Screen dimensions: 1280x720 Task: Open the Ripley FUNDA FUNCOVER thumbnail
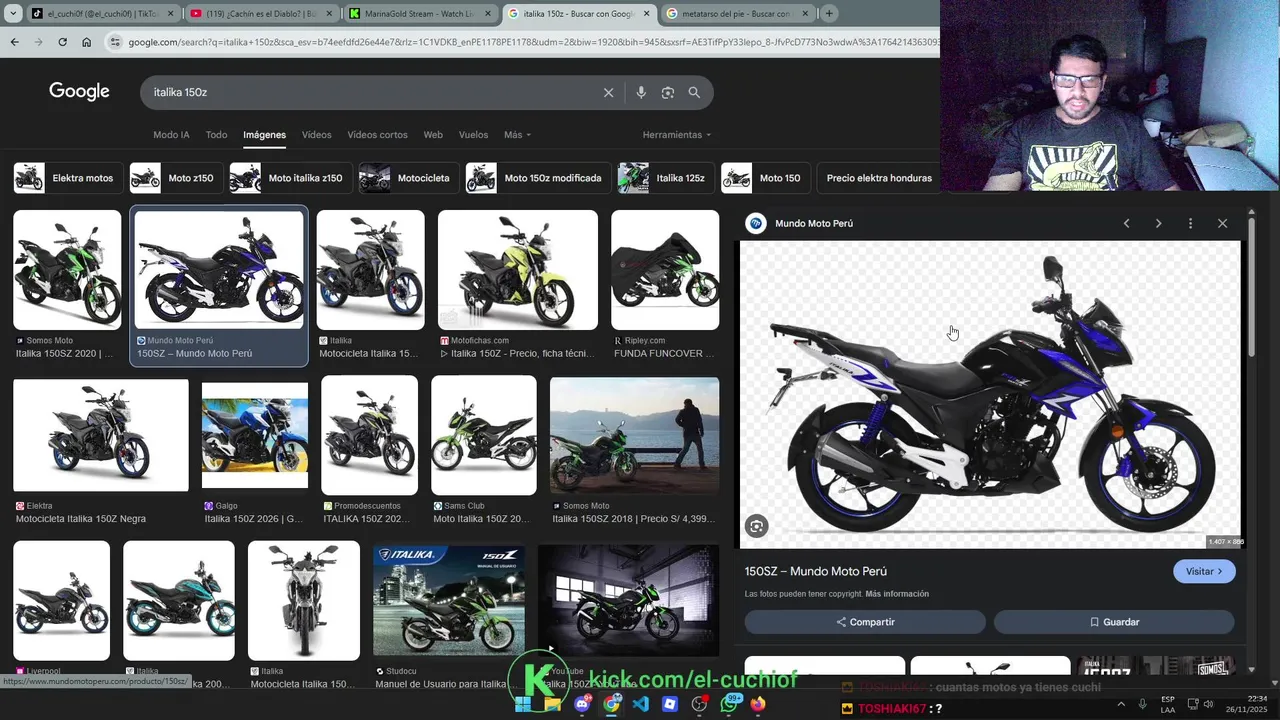[665, 270]
